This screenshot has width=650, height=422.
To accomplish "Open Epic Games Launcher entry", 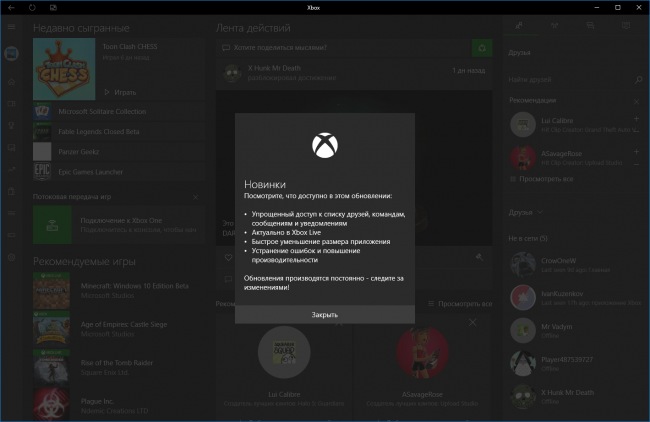I will (118, 172).
